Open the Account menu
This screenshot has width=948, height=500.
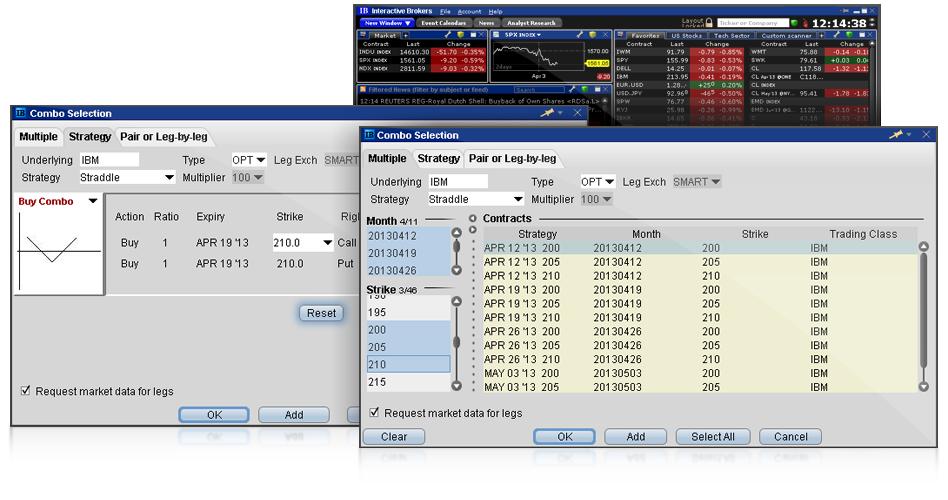coord(469,11)
